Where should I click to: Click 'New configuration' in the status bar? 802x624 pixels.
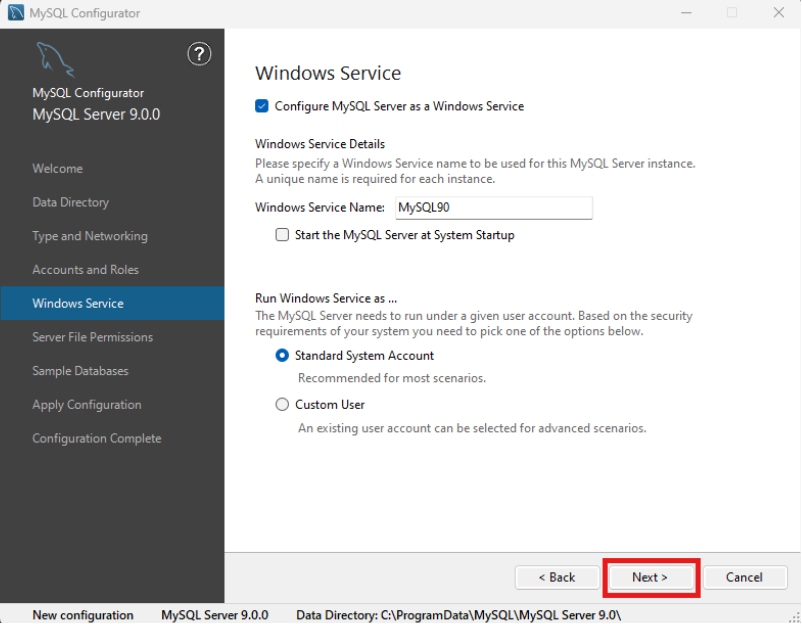click(83, 615)
